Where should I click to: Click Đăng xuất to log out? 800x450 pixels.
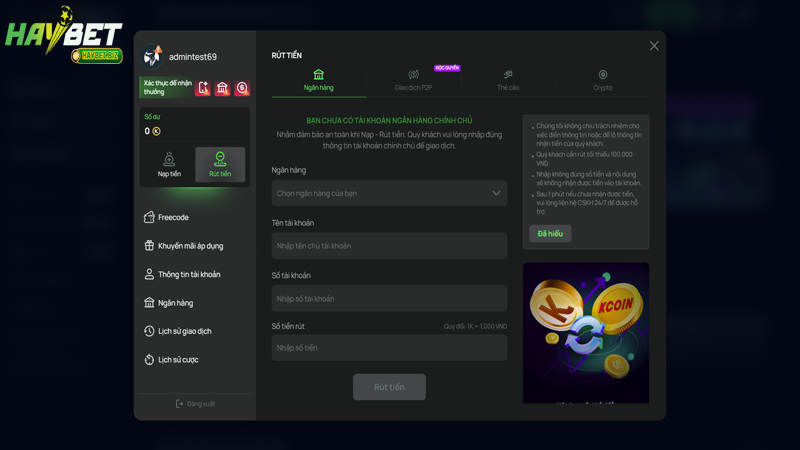(195, 404)
